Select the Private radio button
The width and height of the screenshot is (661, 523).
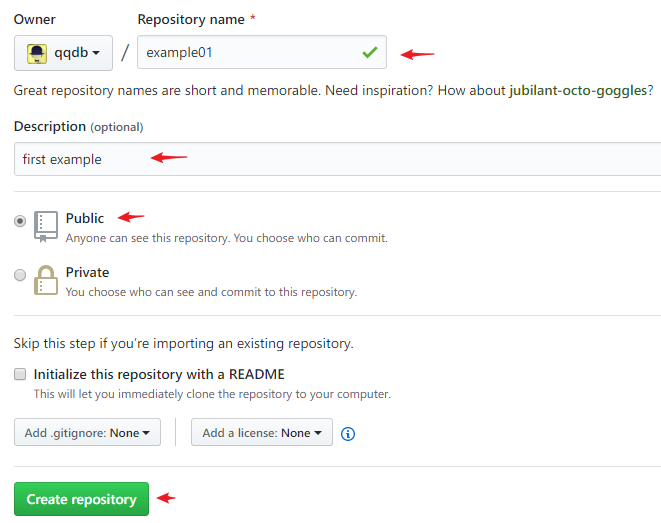point(20,275)
